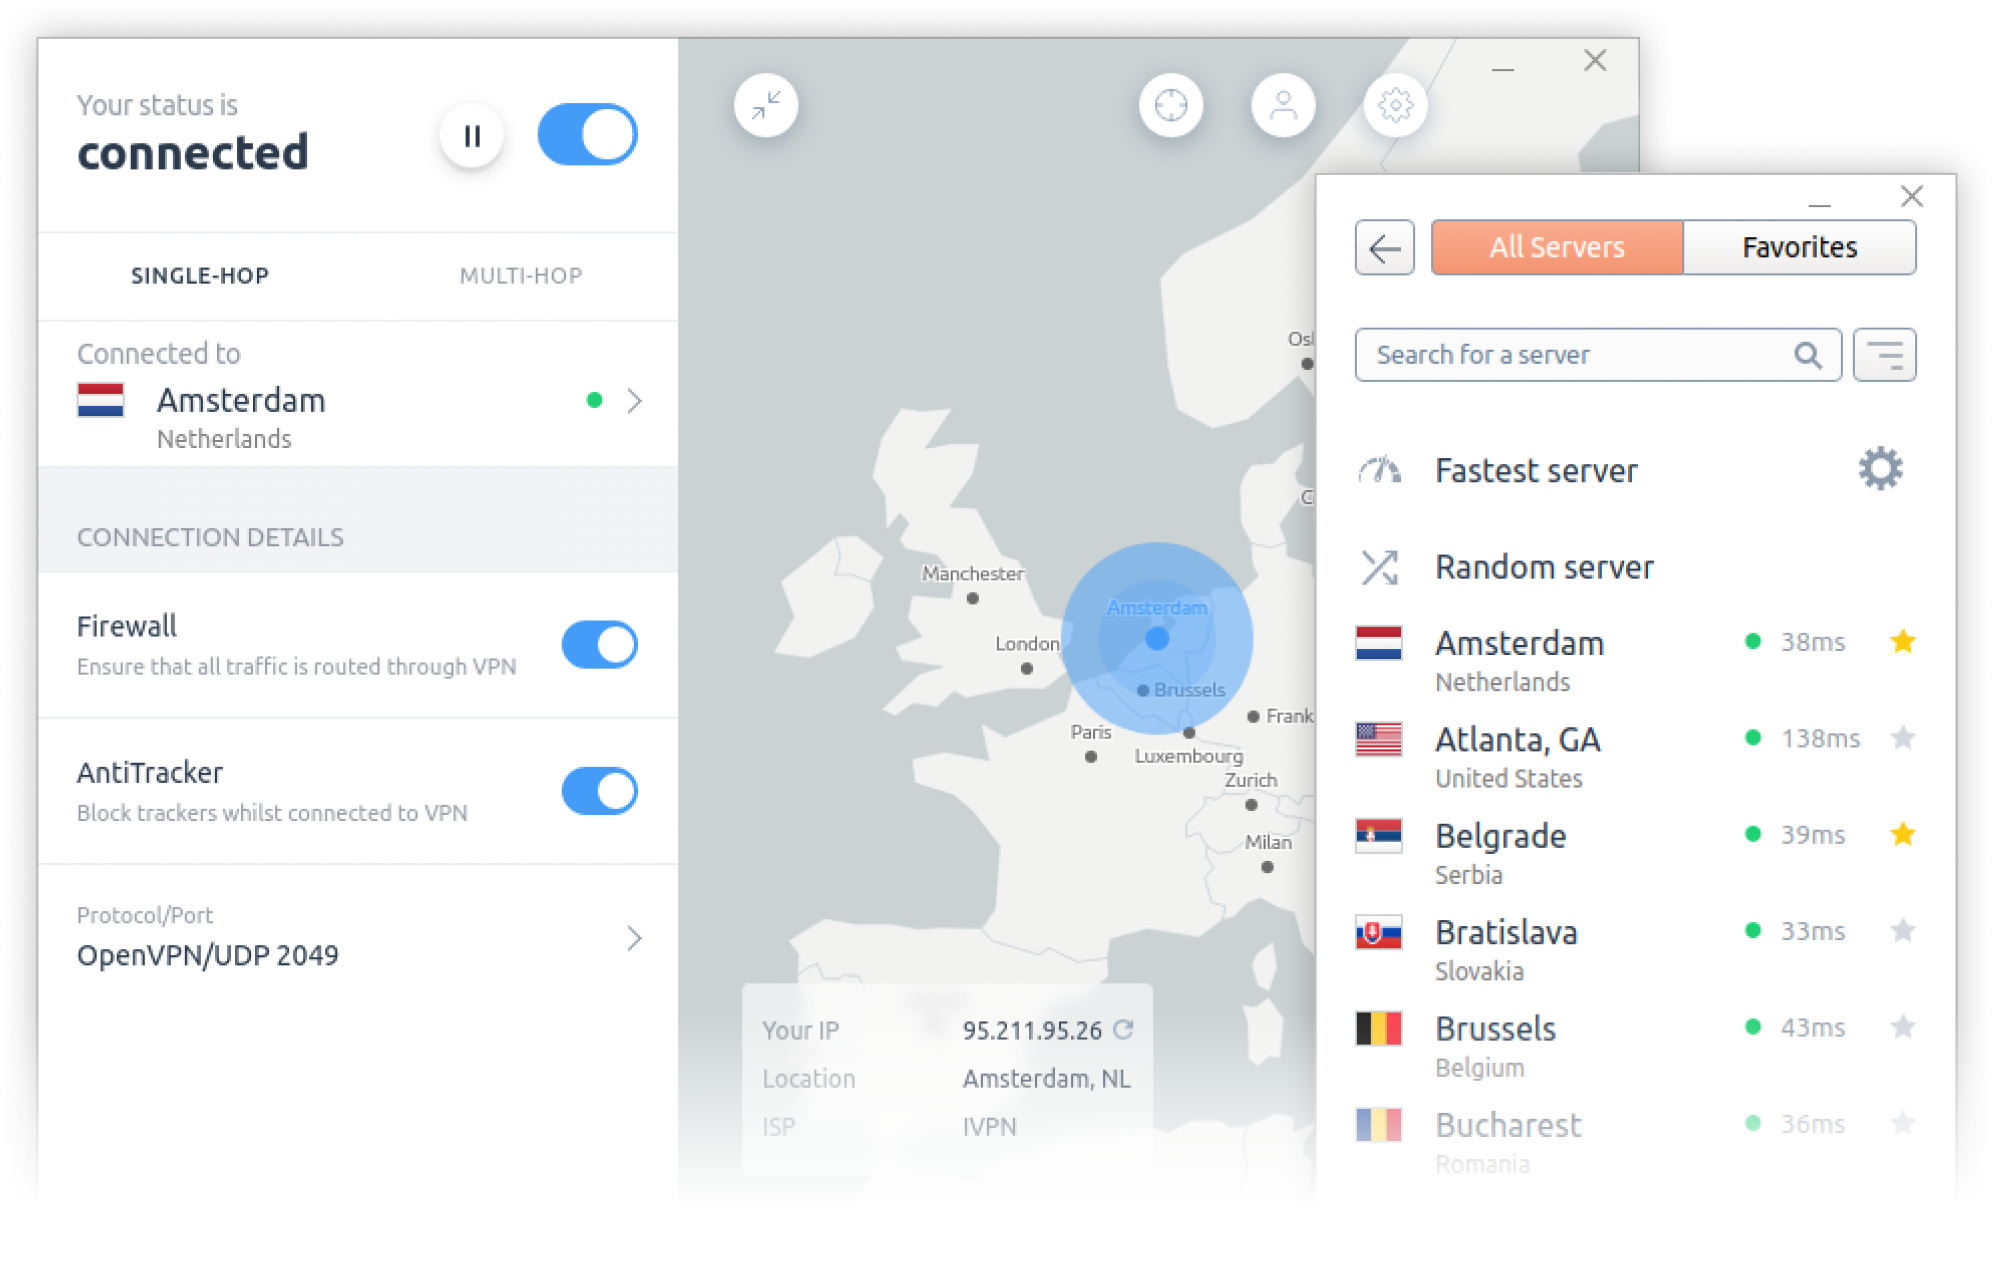This screenshot has width=1992, height=1280.
Task: Select Amsterdam Netherlands server in list
Action: click(x=1635, y=660)
